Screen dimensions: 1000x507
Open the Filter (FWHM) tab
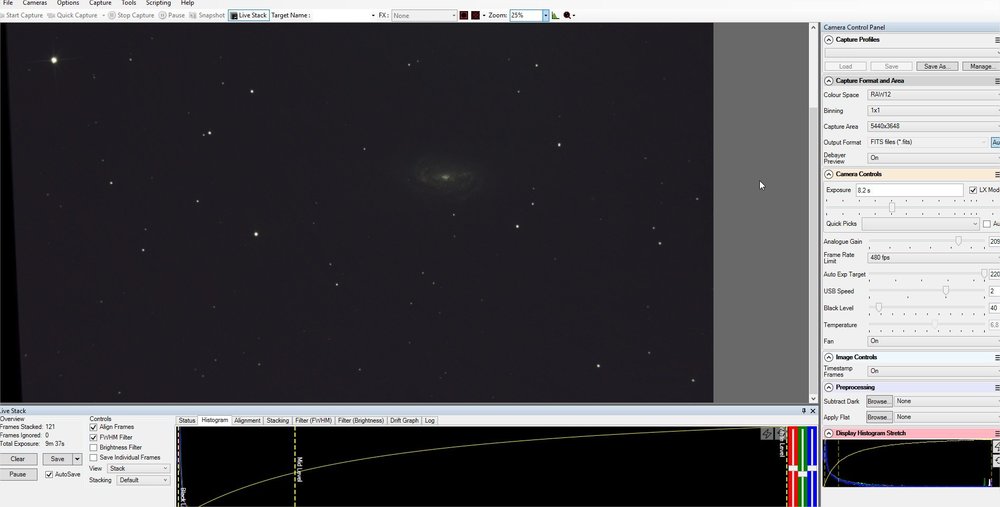[313, 420]
